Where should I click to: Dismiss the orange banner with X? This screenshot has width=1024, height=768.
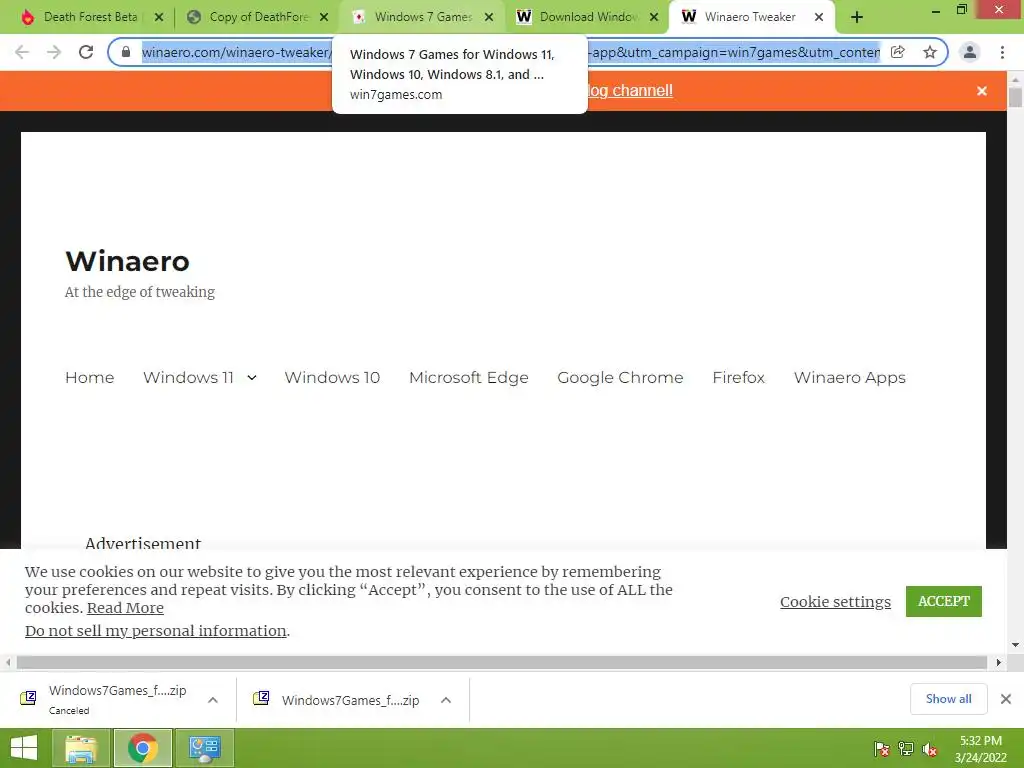coord(982,91)
